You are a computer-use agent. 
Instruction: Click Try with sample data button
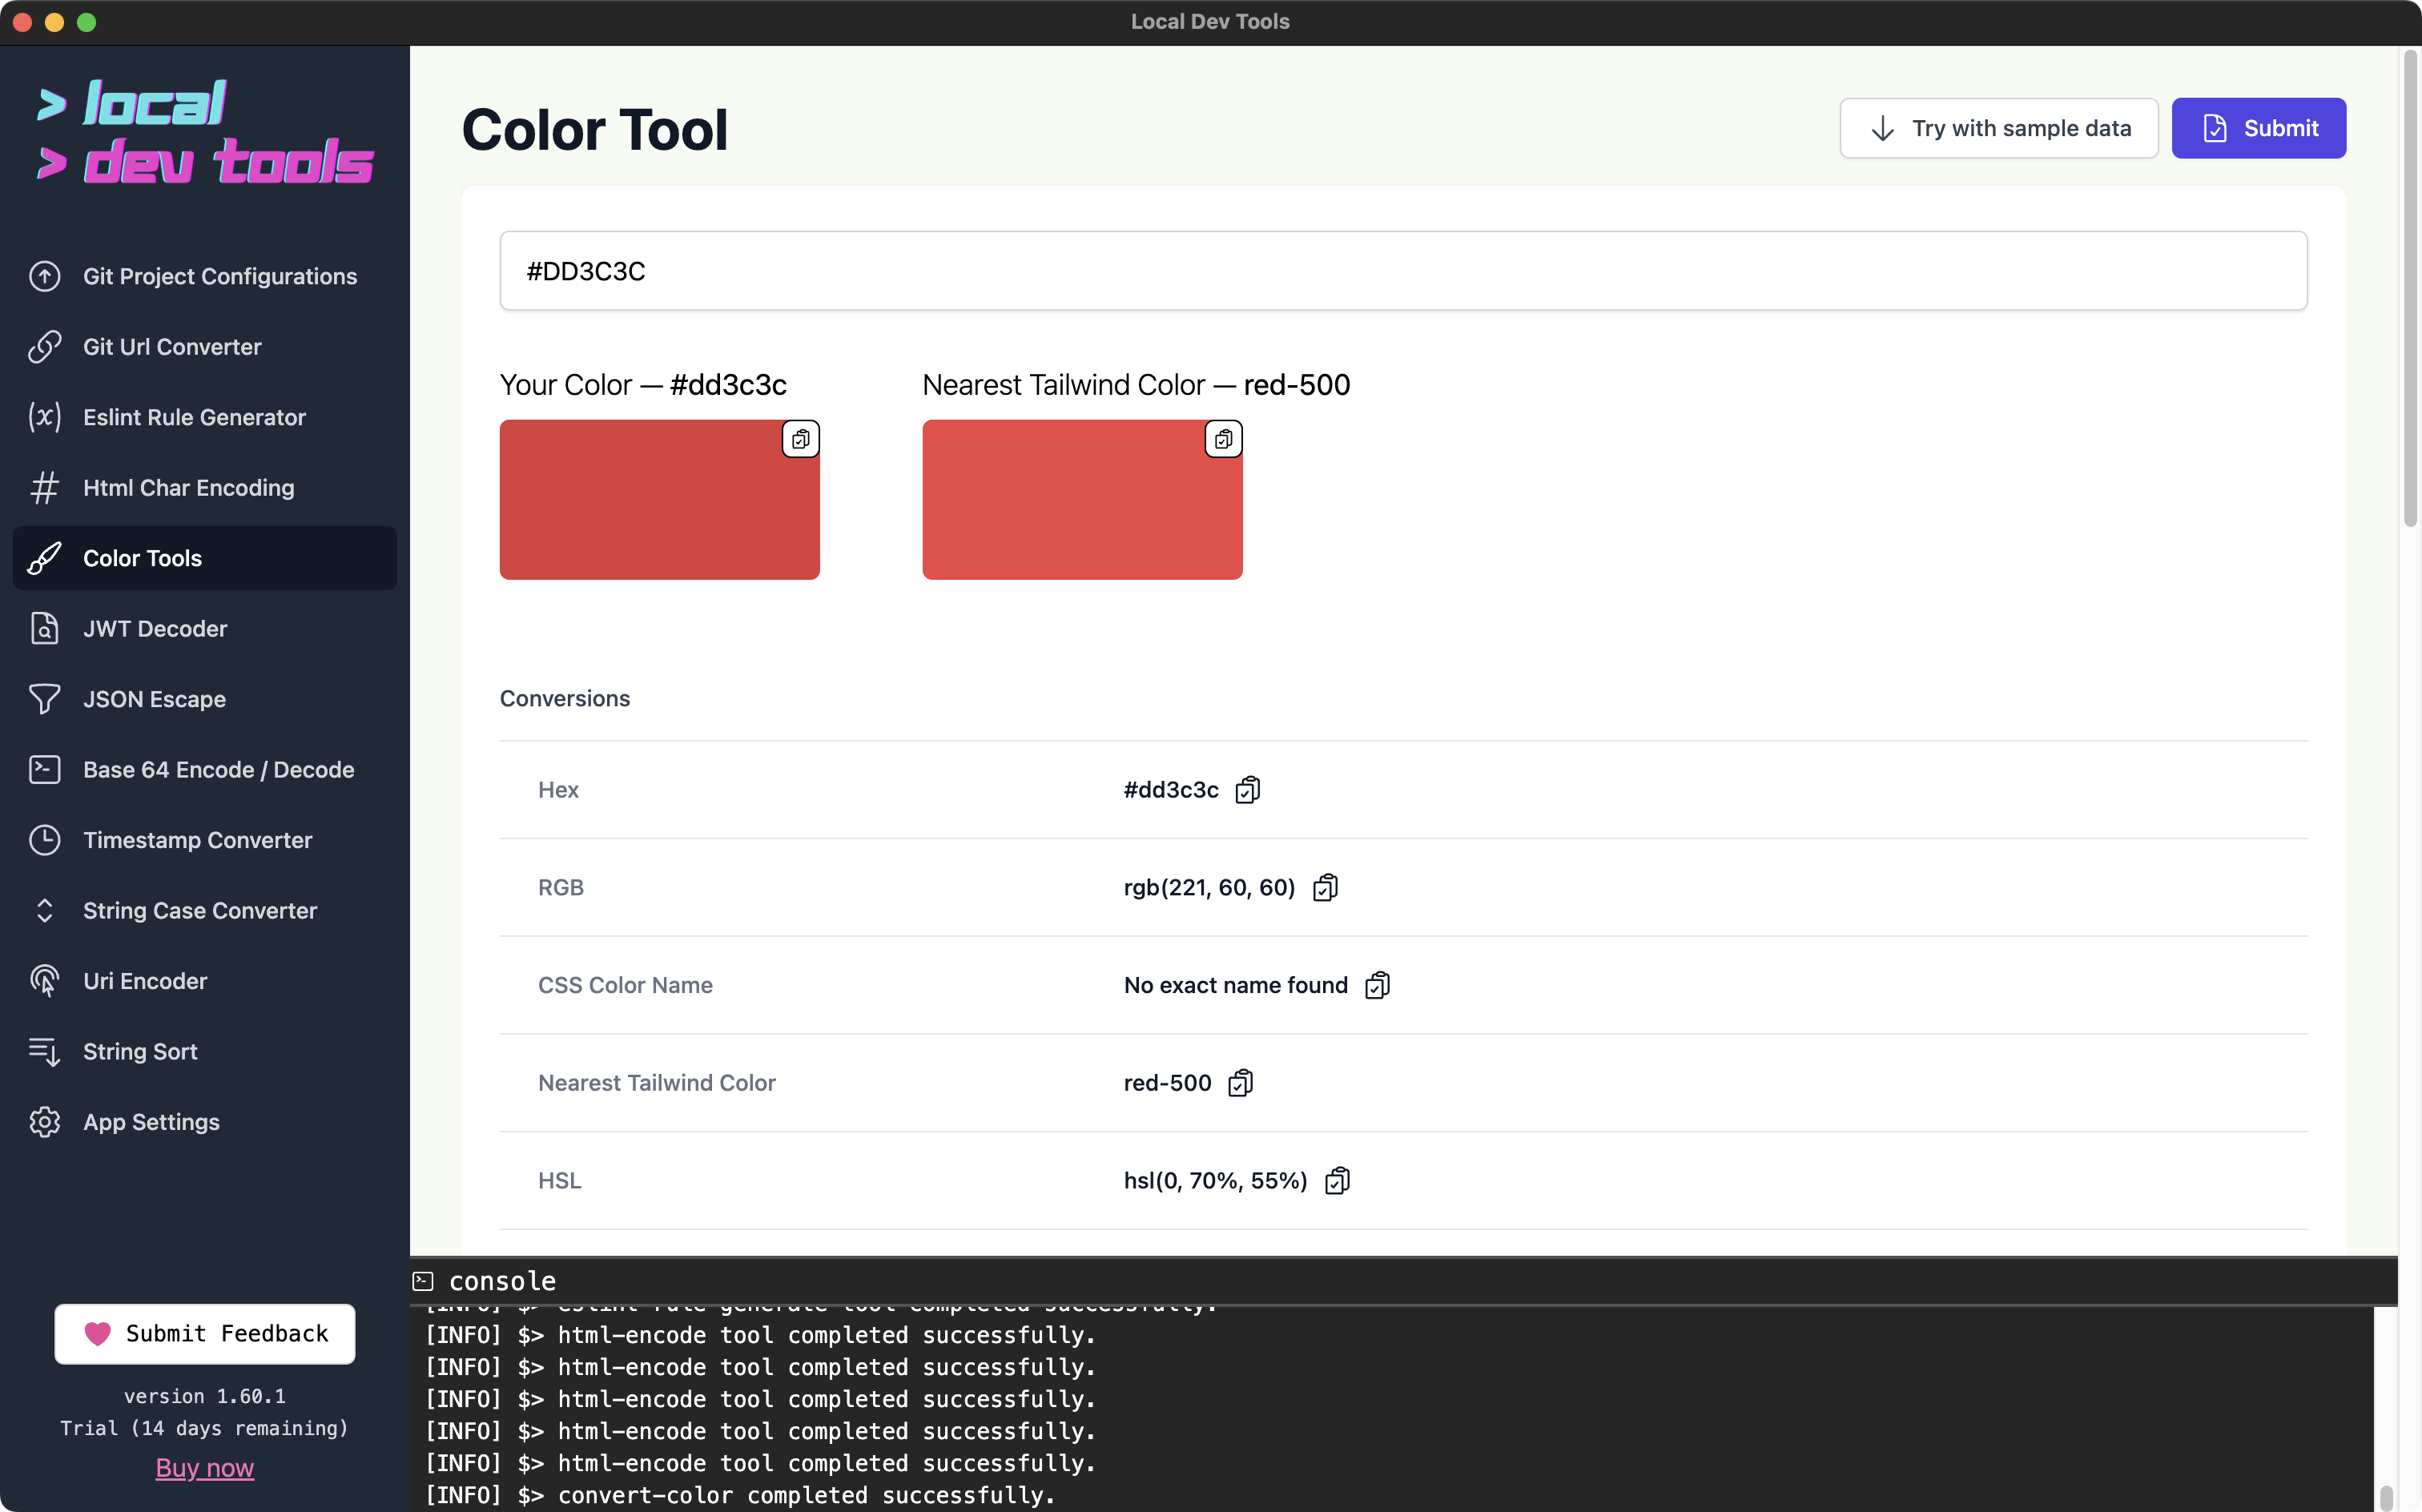[1998, 128]
